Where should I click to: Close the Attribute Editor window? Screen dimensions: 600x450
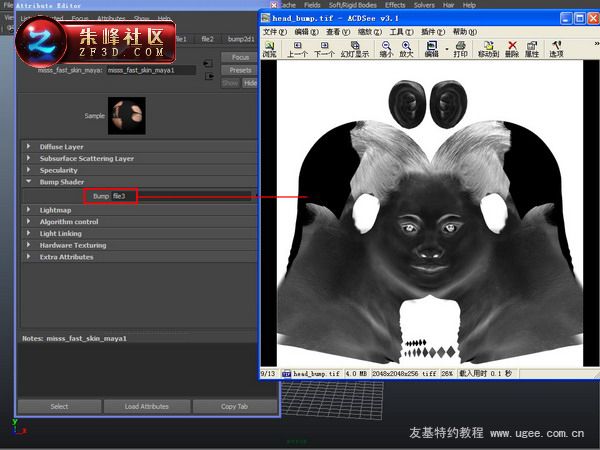tap(274, 5)
